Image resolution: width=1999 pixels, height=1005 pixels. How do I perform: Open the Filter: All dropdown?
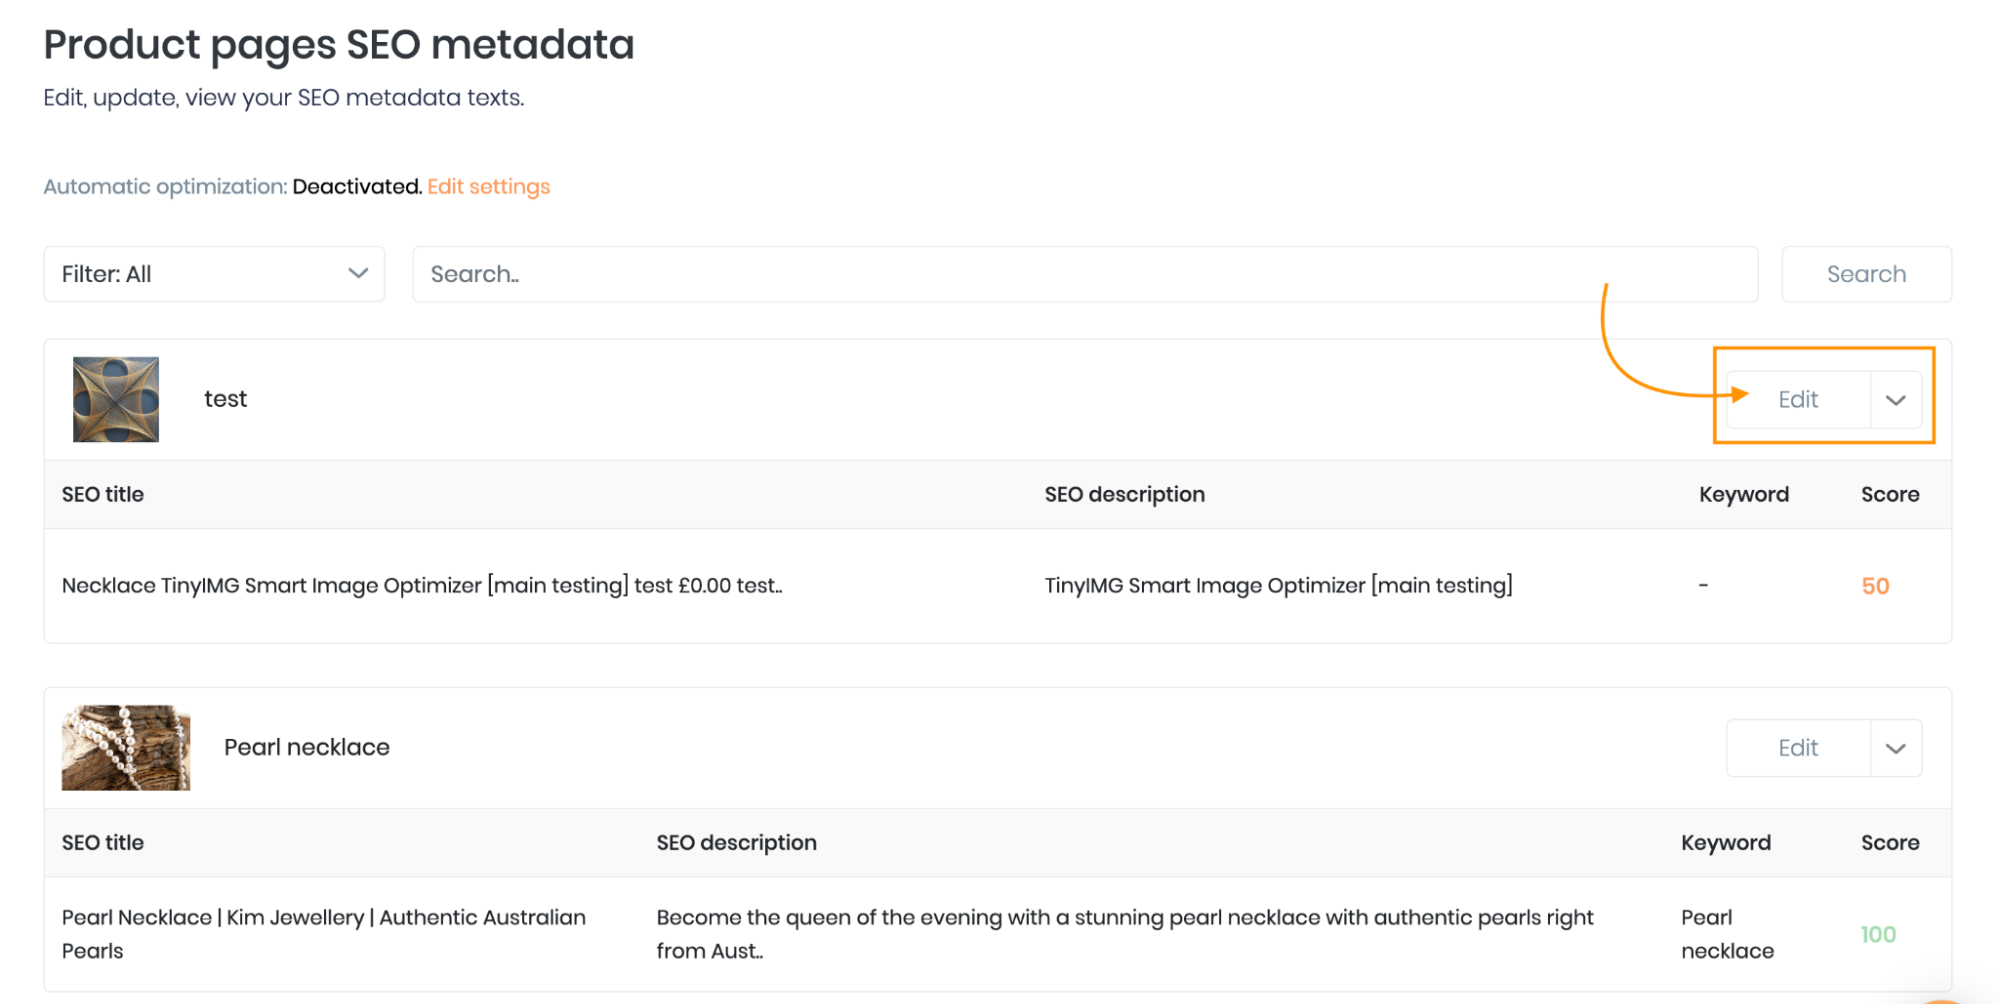(214, 274)
